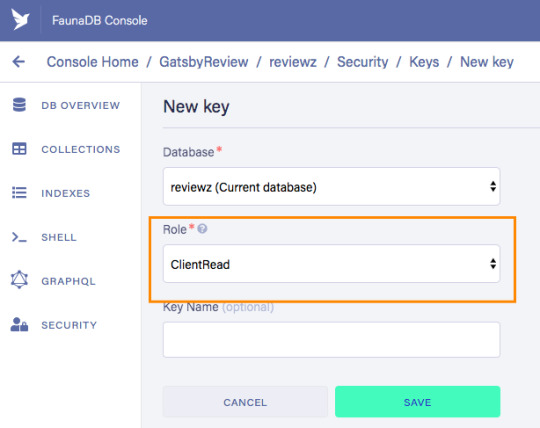Navigate to Console Home breadcrumb

pyautogui.click(x=93, y=62)
